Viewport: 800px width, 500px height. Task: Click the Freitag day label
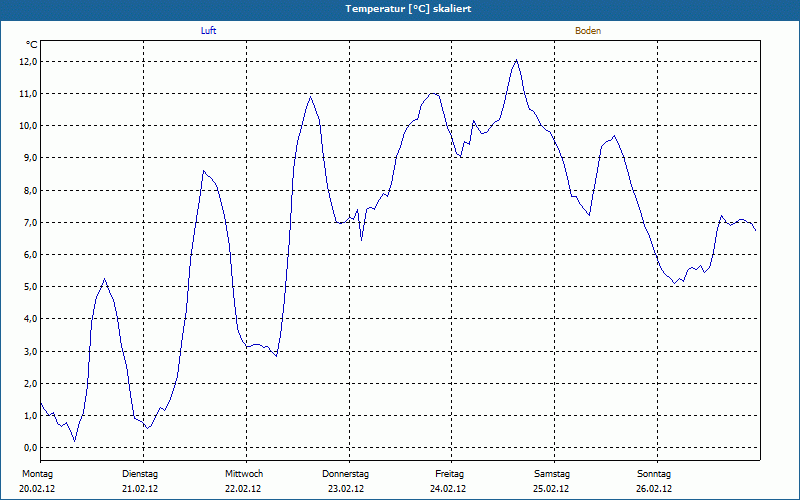449,474
